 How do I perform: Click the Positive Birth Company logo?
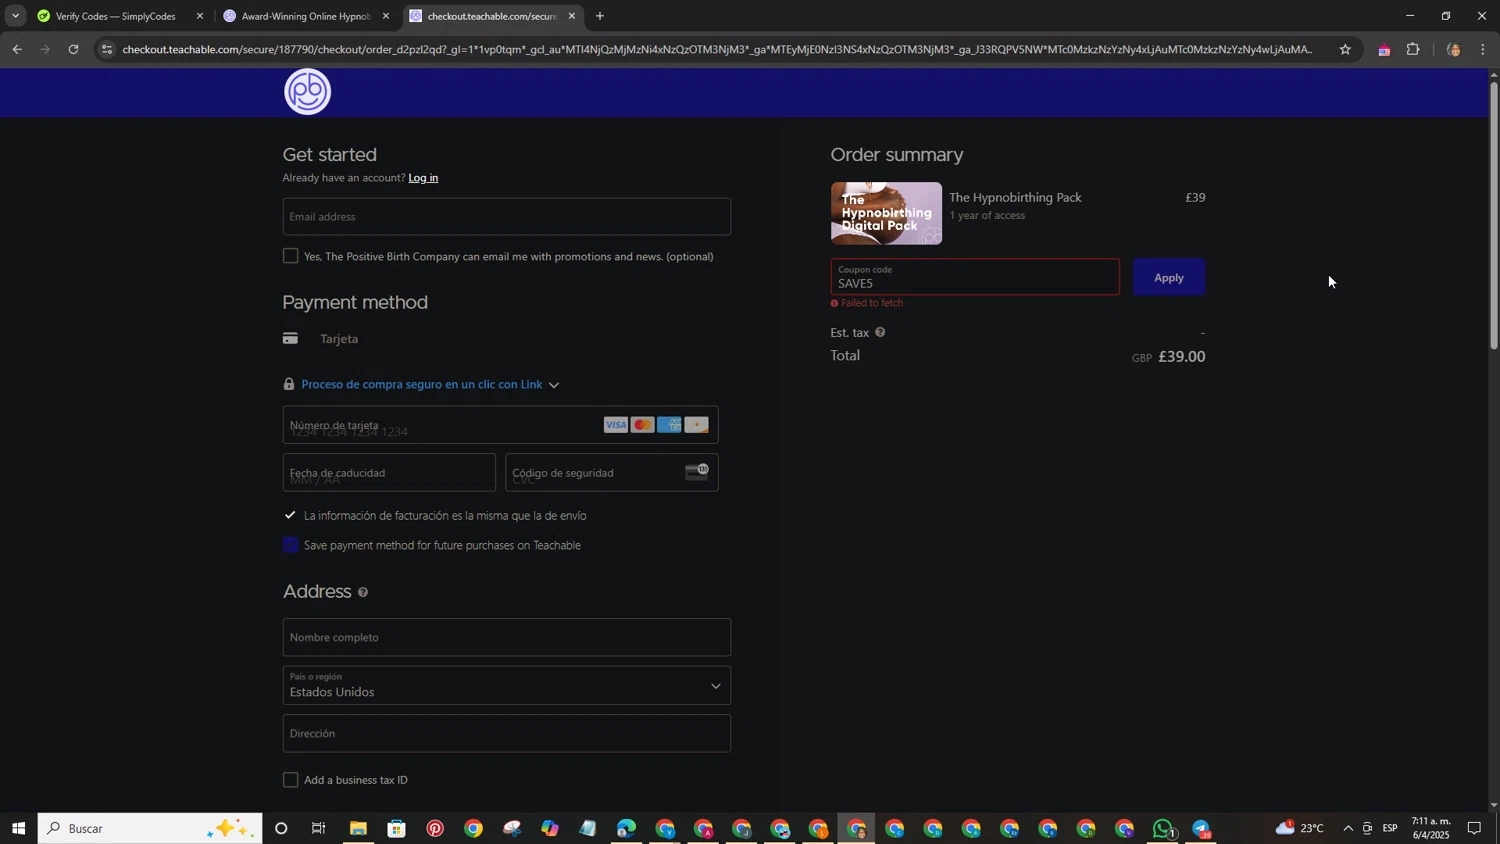(307, 91)
